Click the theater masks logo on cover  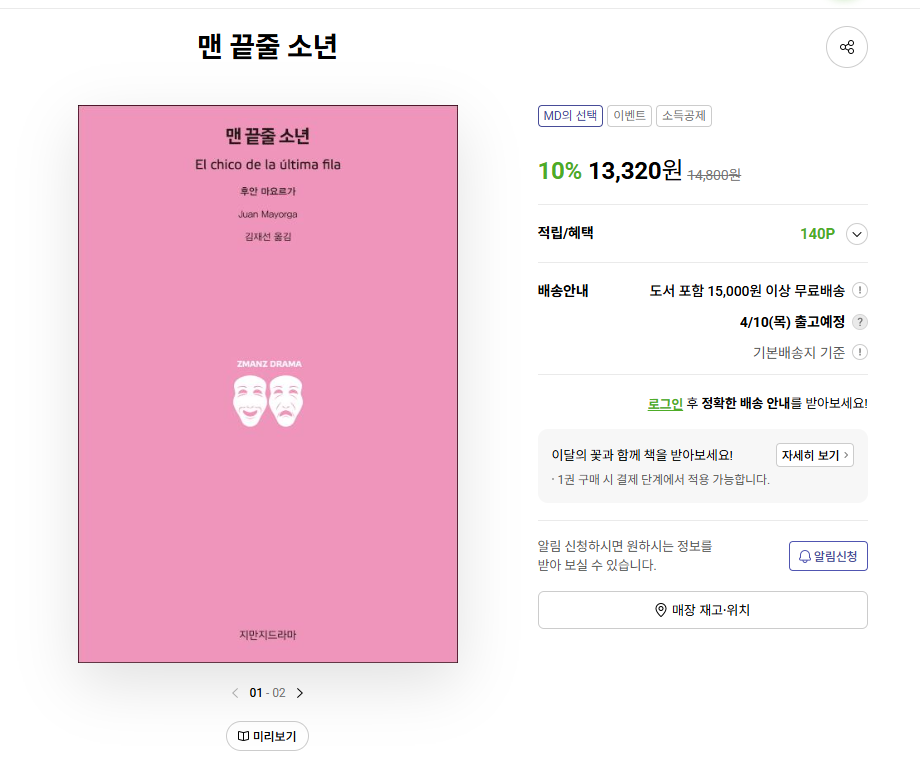click(268, 399)
